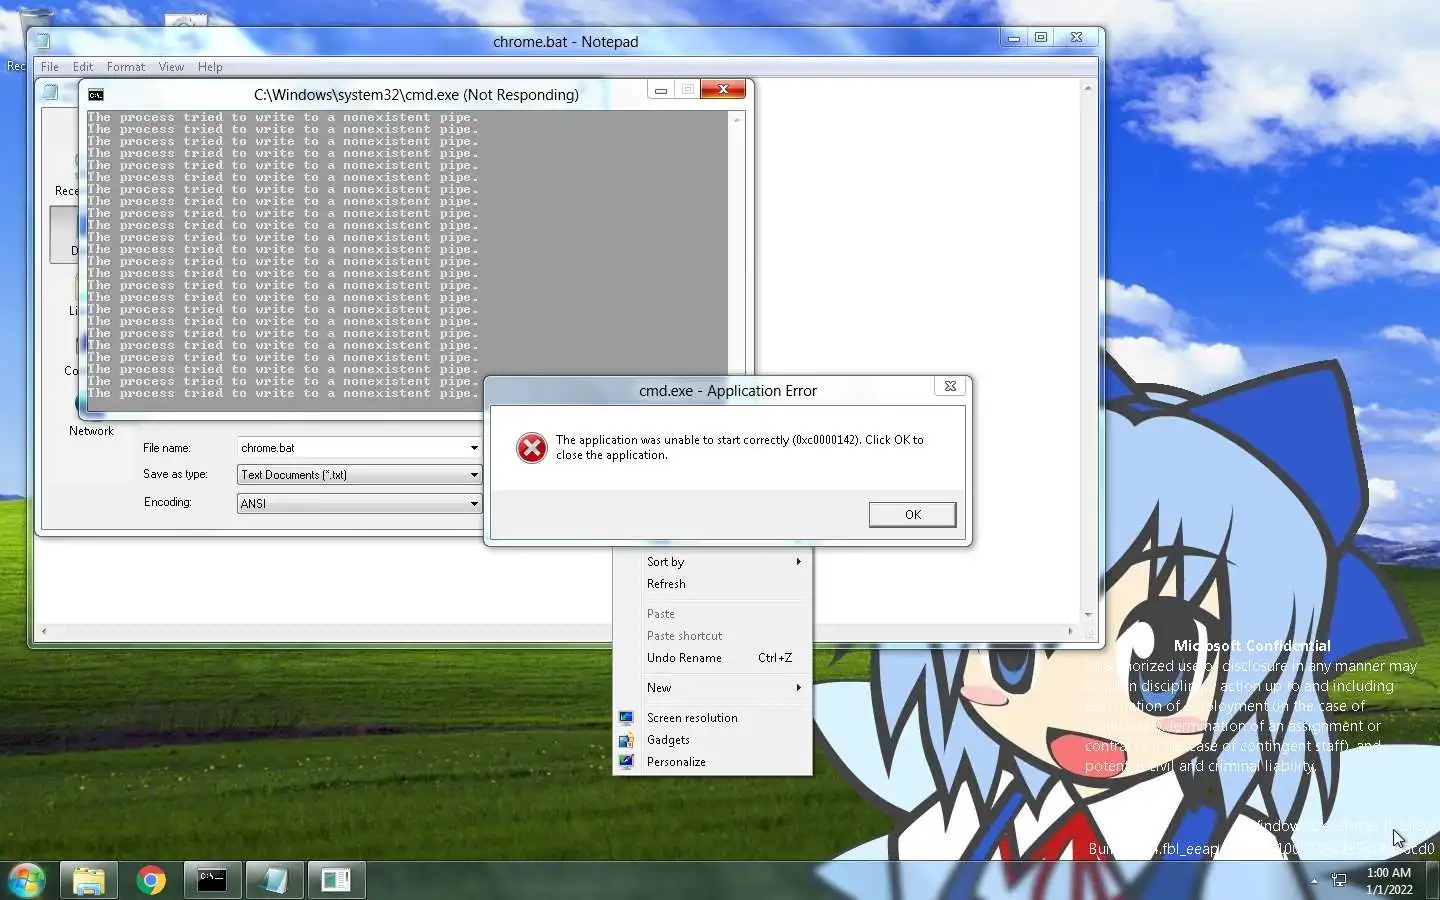This screenshot has width=1440, height=900.
Task: Show hidden tray icons arrow
Action: coord(1314,881)
